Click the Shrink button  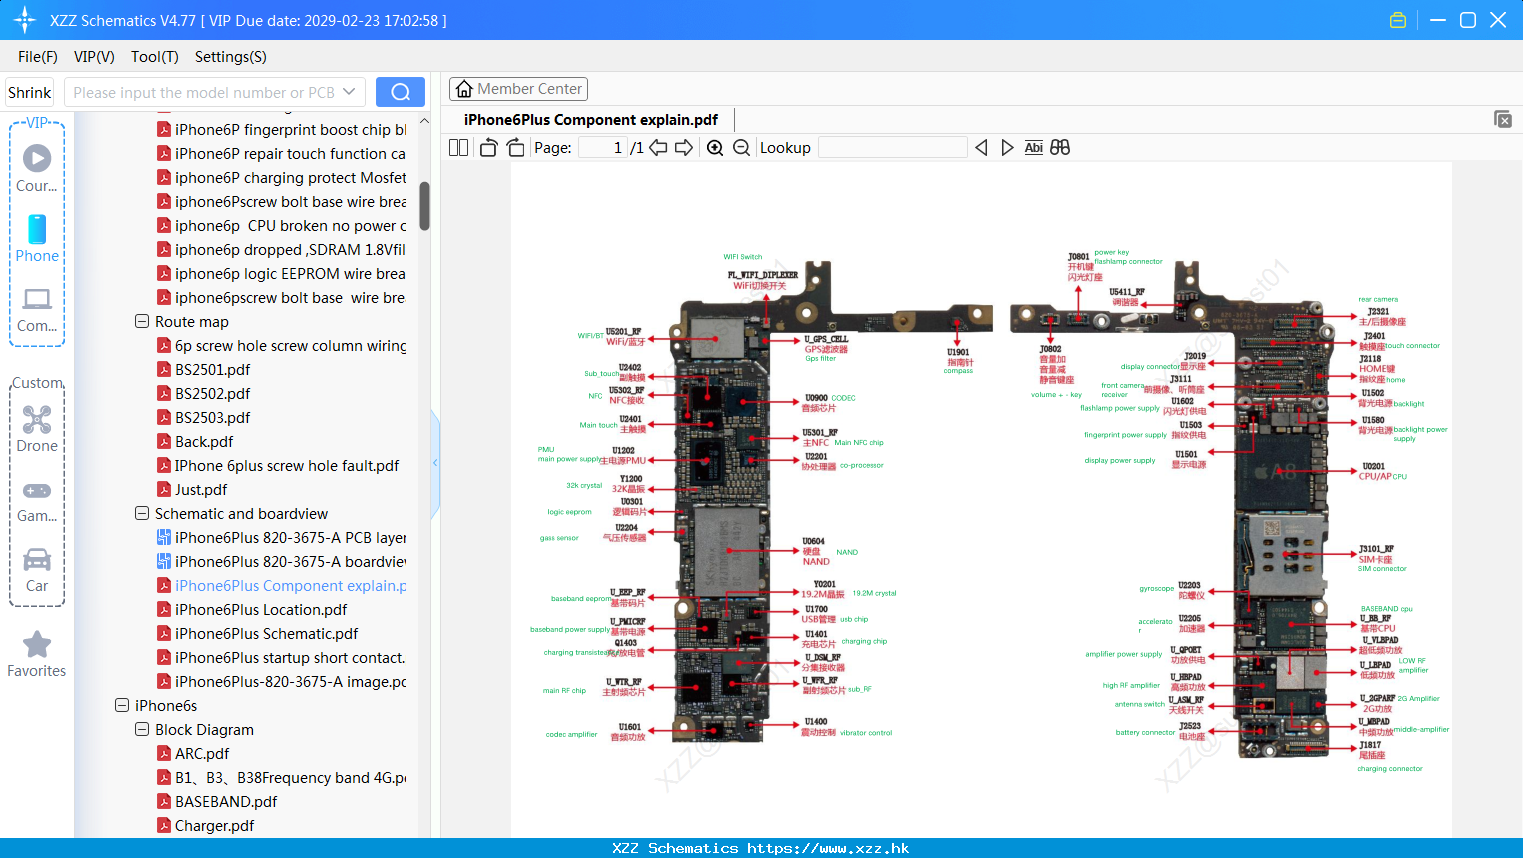[x=29, y=92]
